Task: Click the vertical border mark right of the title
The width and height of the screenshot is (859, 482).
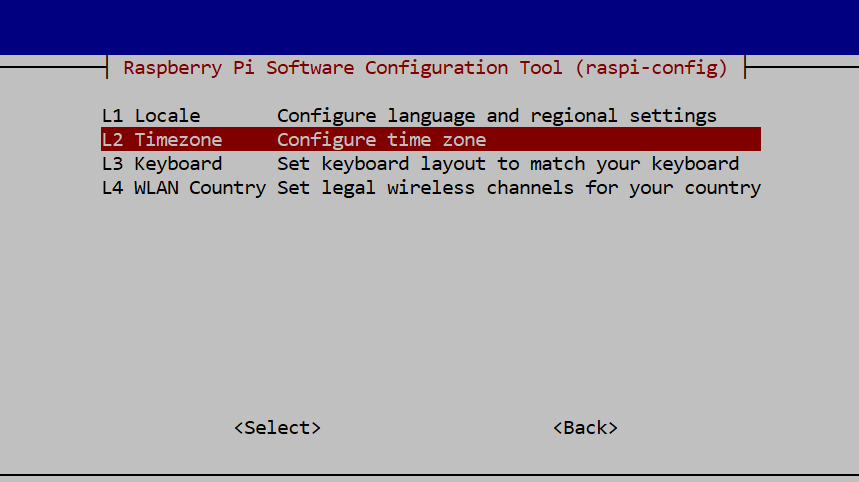Action: click(x=745, y=67)
